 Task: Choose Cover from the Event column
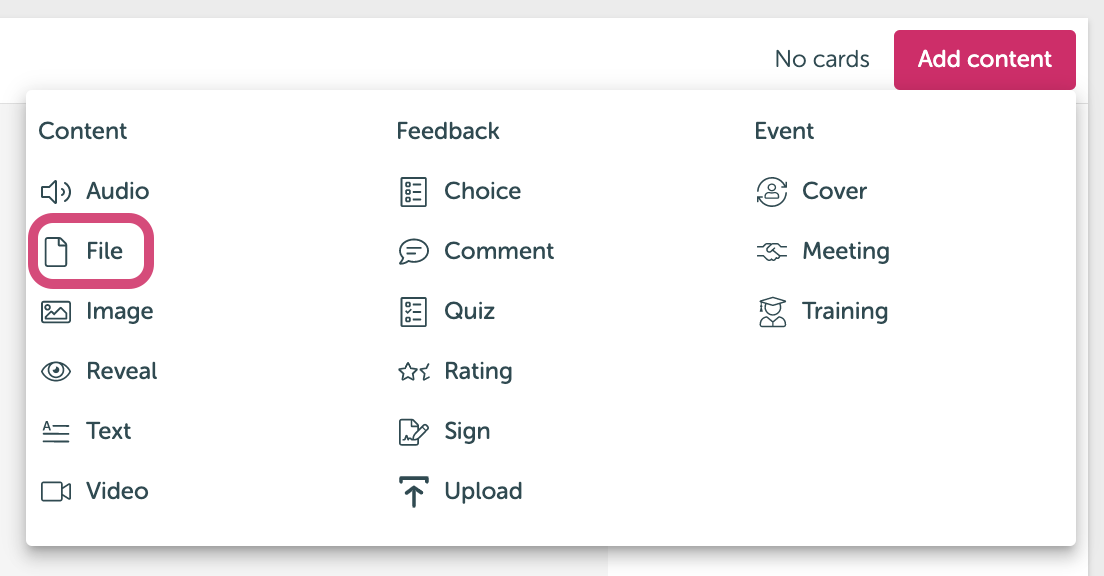click(x=811, y=192)
